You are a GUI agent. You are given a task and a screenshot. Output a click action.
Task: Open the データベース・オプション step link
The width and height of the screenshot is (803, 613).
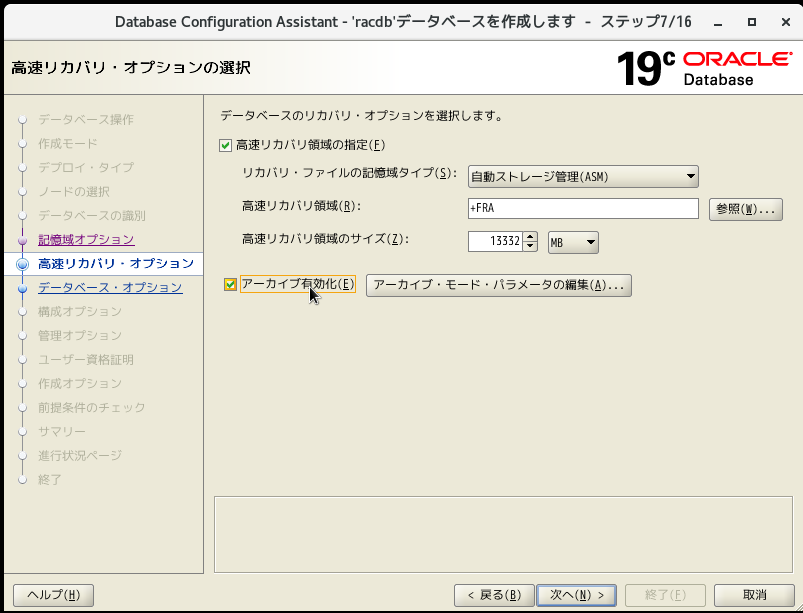point(110,288)
